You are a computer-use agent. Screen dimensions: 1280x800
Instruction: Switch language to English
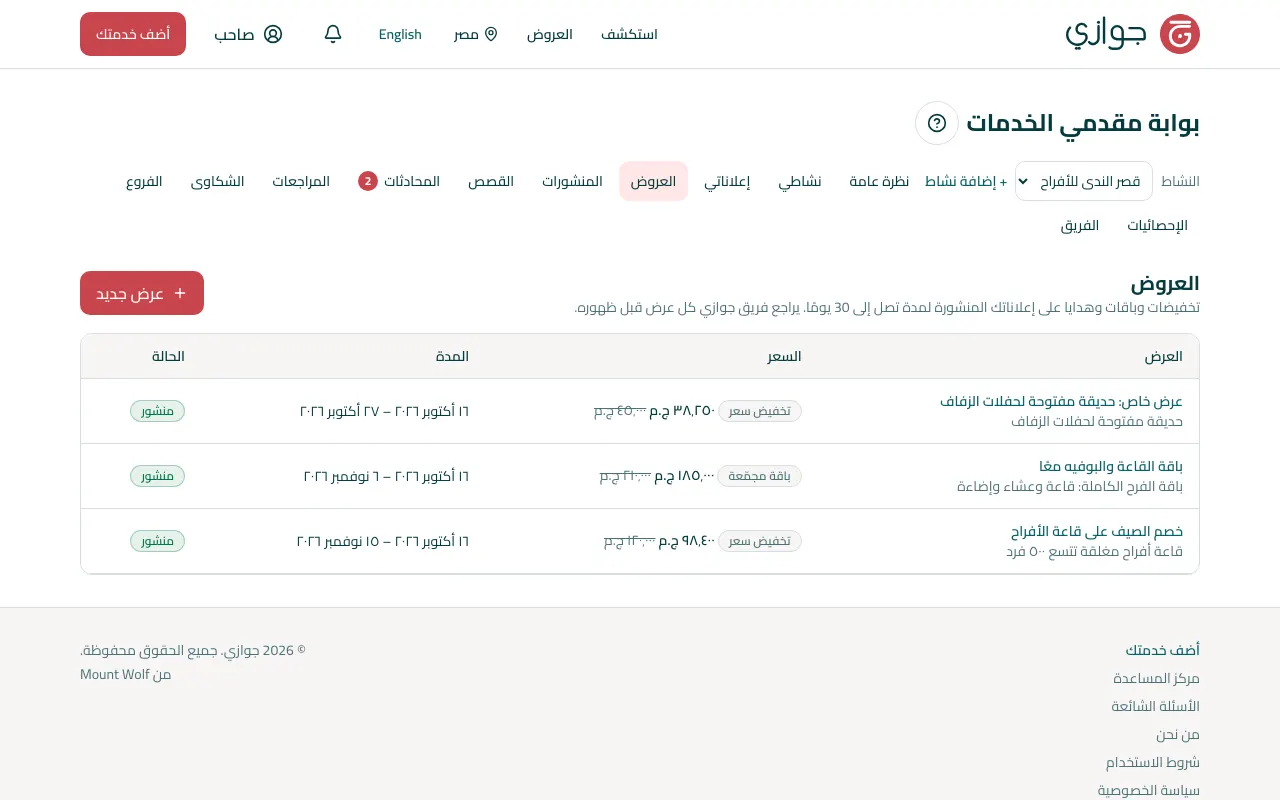(400, 34)
